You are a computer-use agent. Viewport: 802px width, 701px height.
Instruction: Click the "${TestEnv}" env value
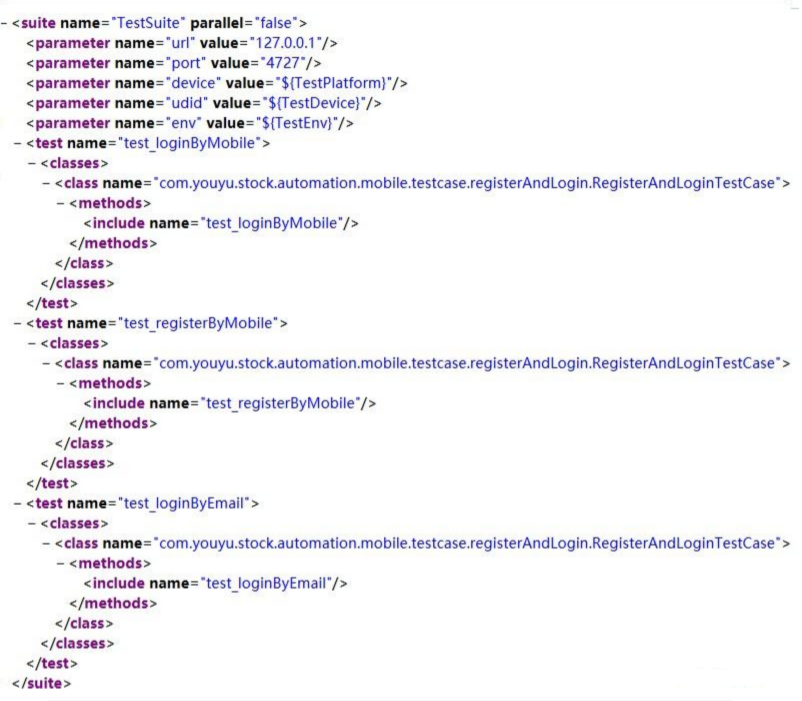pos(297,123)
